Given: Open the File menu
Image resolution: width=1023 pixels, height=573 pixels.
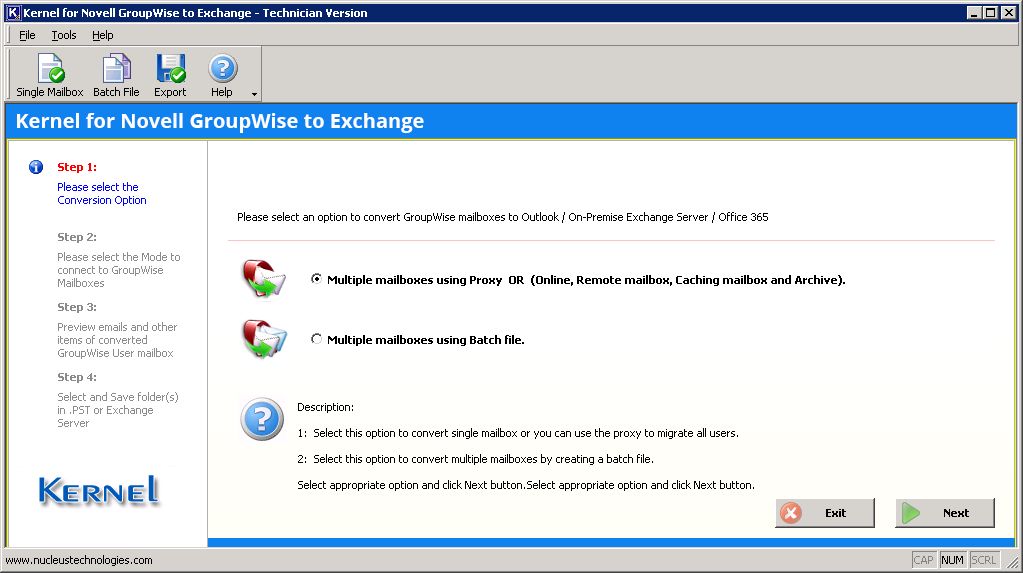Looking at the screenshot, I should pos(27,35).
